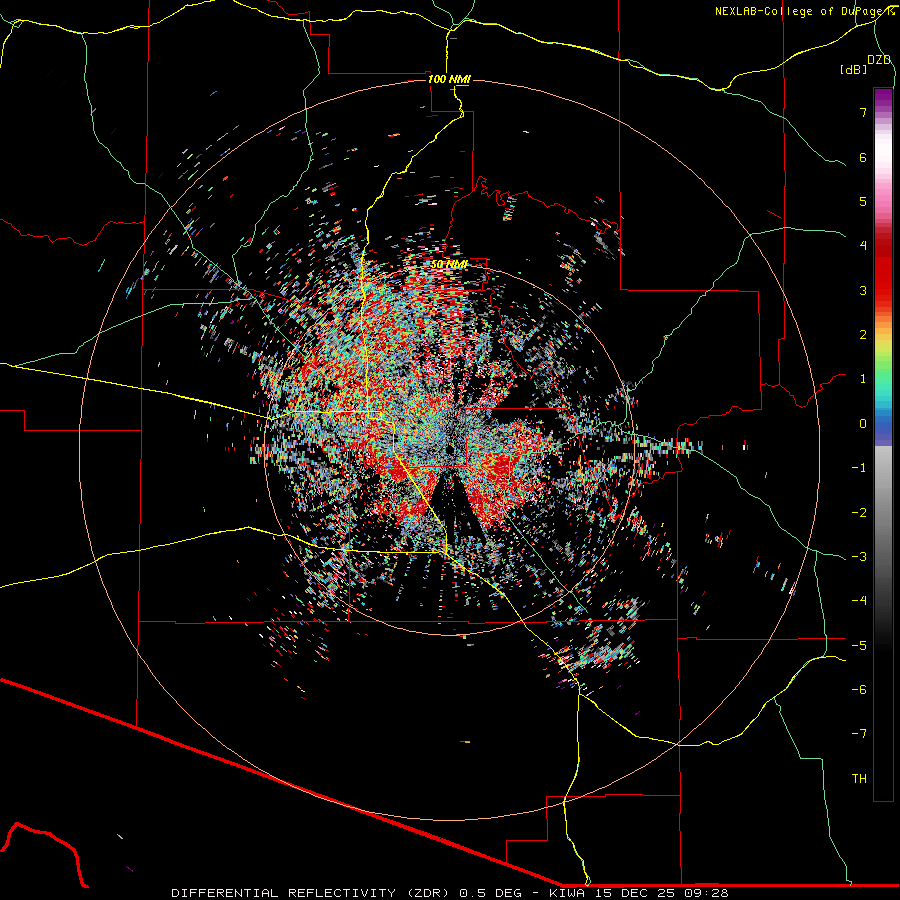This screenshot has height=900, width=900.
Task: Click the 100 NMI range ring label
Action: click(x=449, y=79)
